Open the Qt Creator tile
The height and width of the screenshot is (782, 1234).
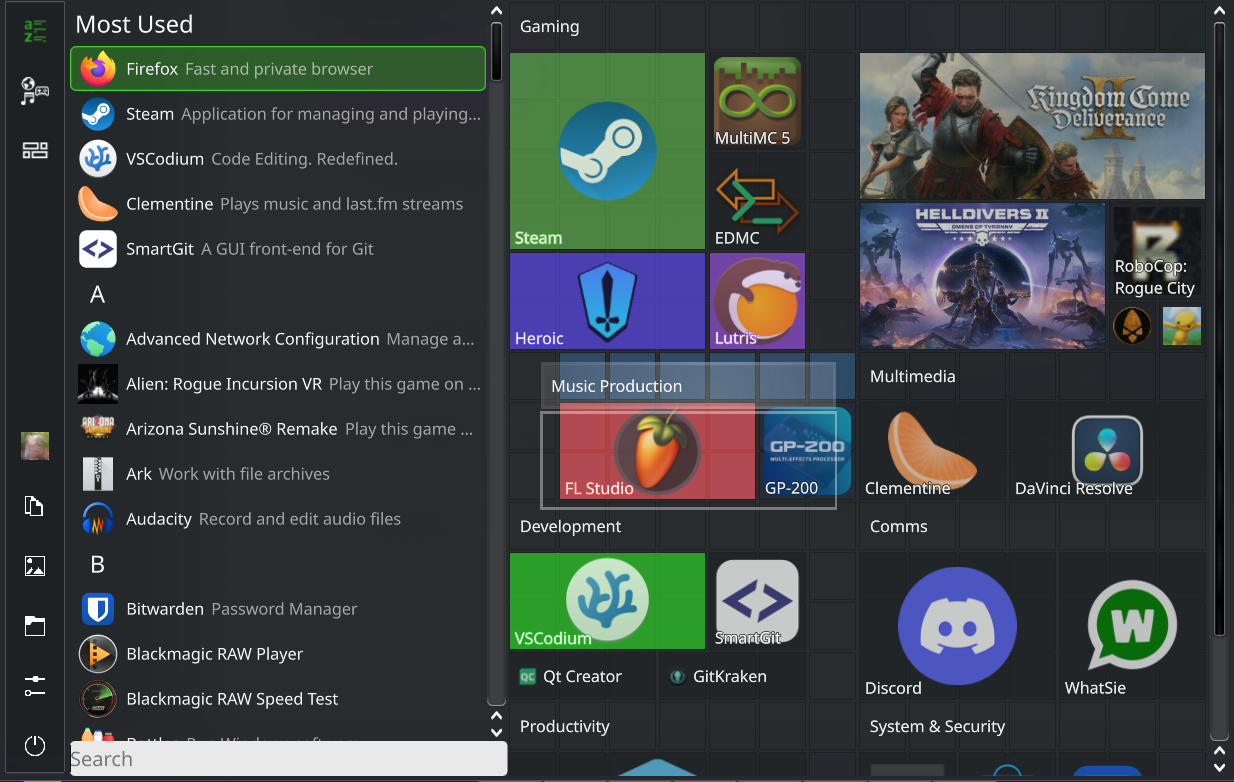tap(581, 677)
